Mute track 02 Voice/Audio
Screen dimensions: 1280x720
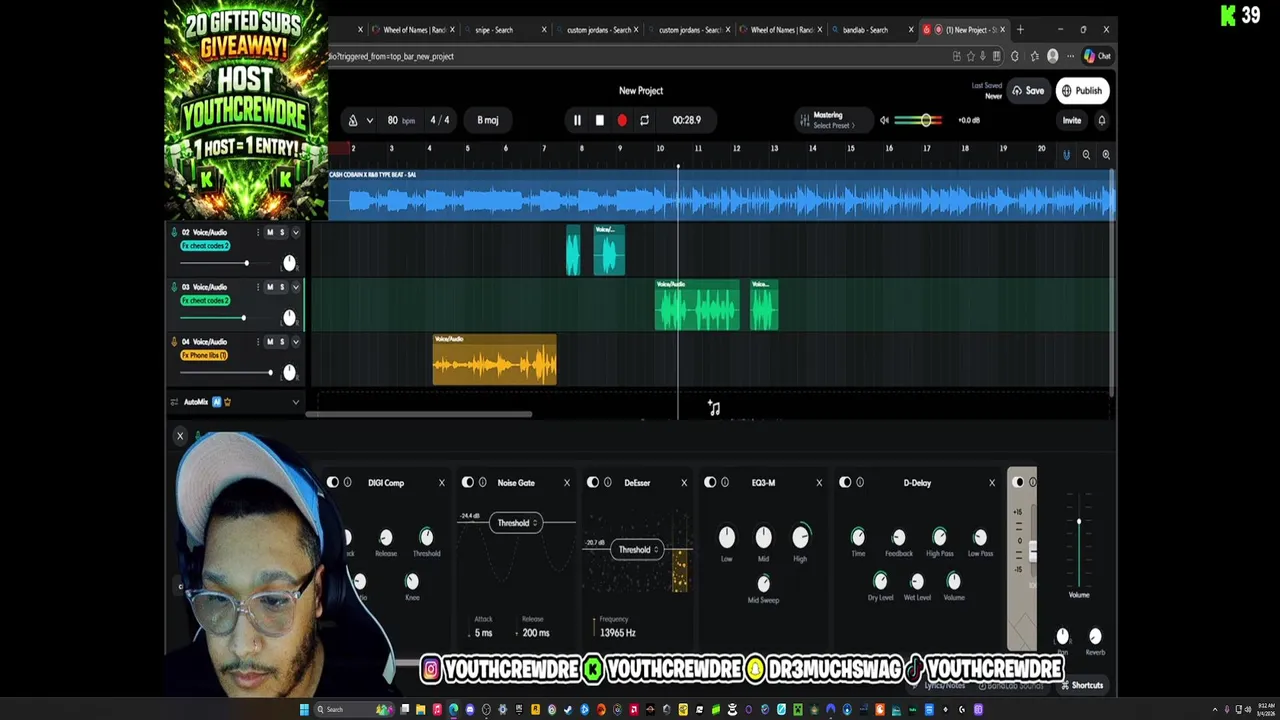[x=270, y=232]
